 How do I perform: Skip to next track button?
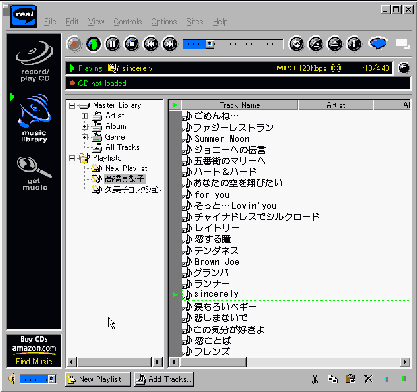(x=170, y=44)
